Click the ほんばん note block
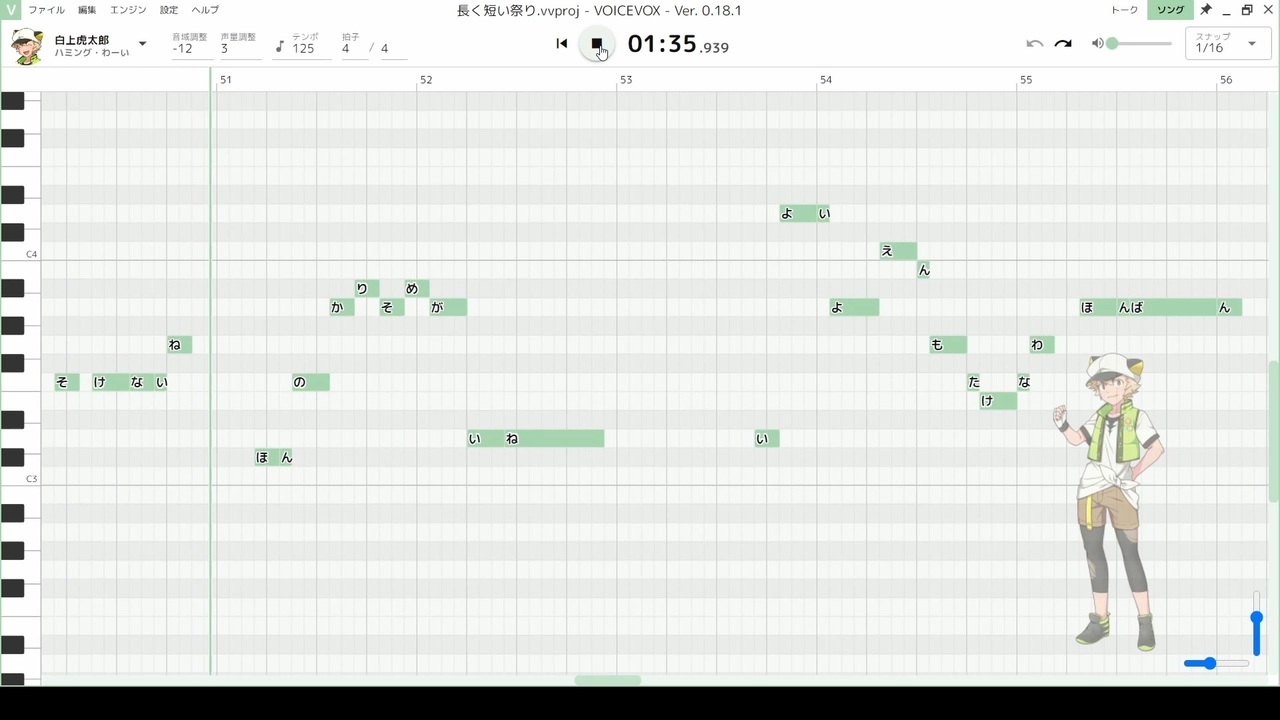1280x720 pixels. pyautogui.click(x=1160, y=307)
